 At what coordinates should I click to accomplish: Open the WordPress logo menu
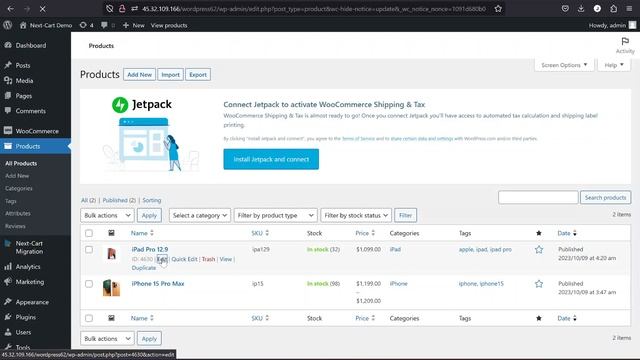(x=7, y=25)
